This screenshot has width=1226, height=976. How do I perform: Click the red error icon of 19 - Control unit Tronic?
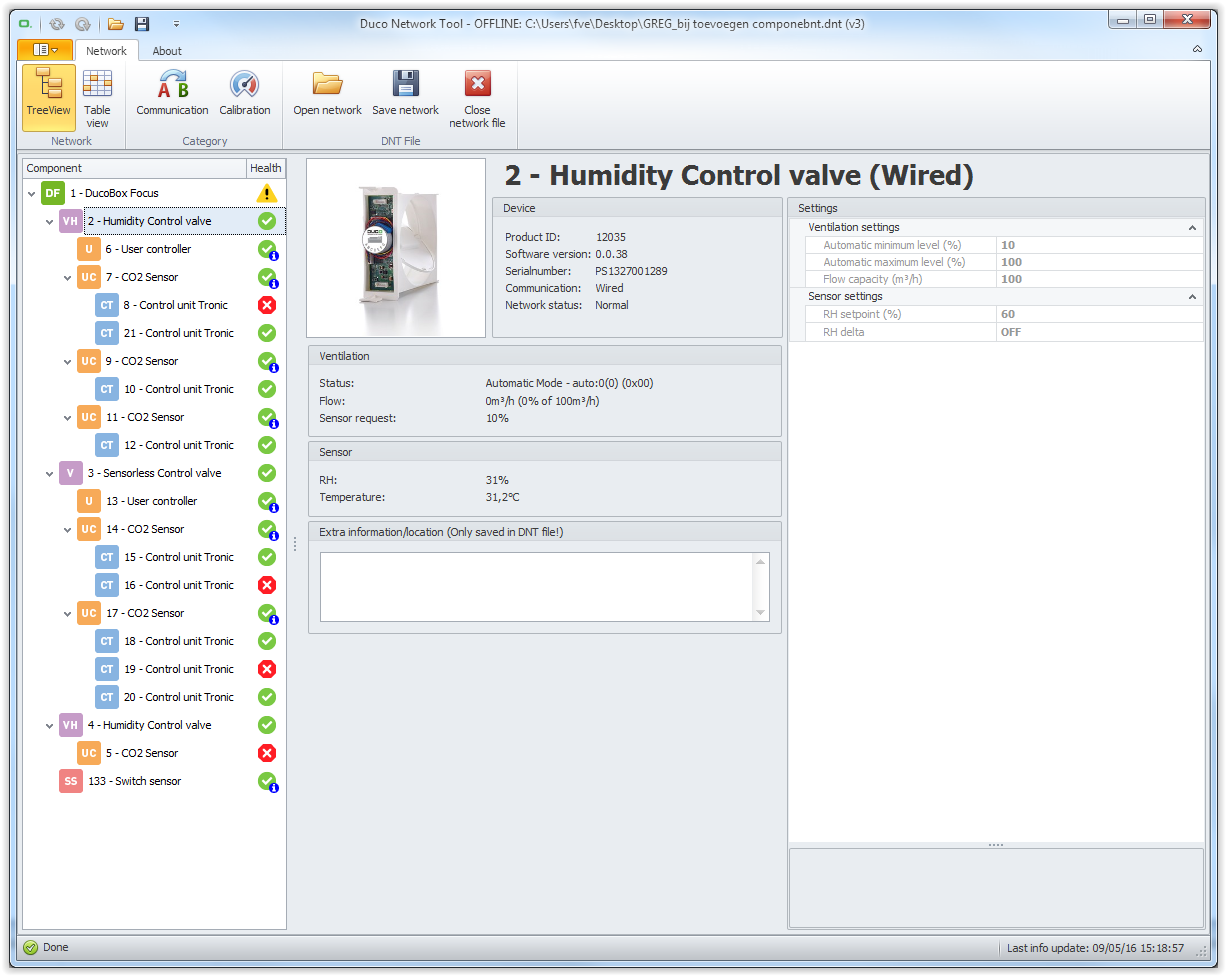(266, 669)
